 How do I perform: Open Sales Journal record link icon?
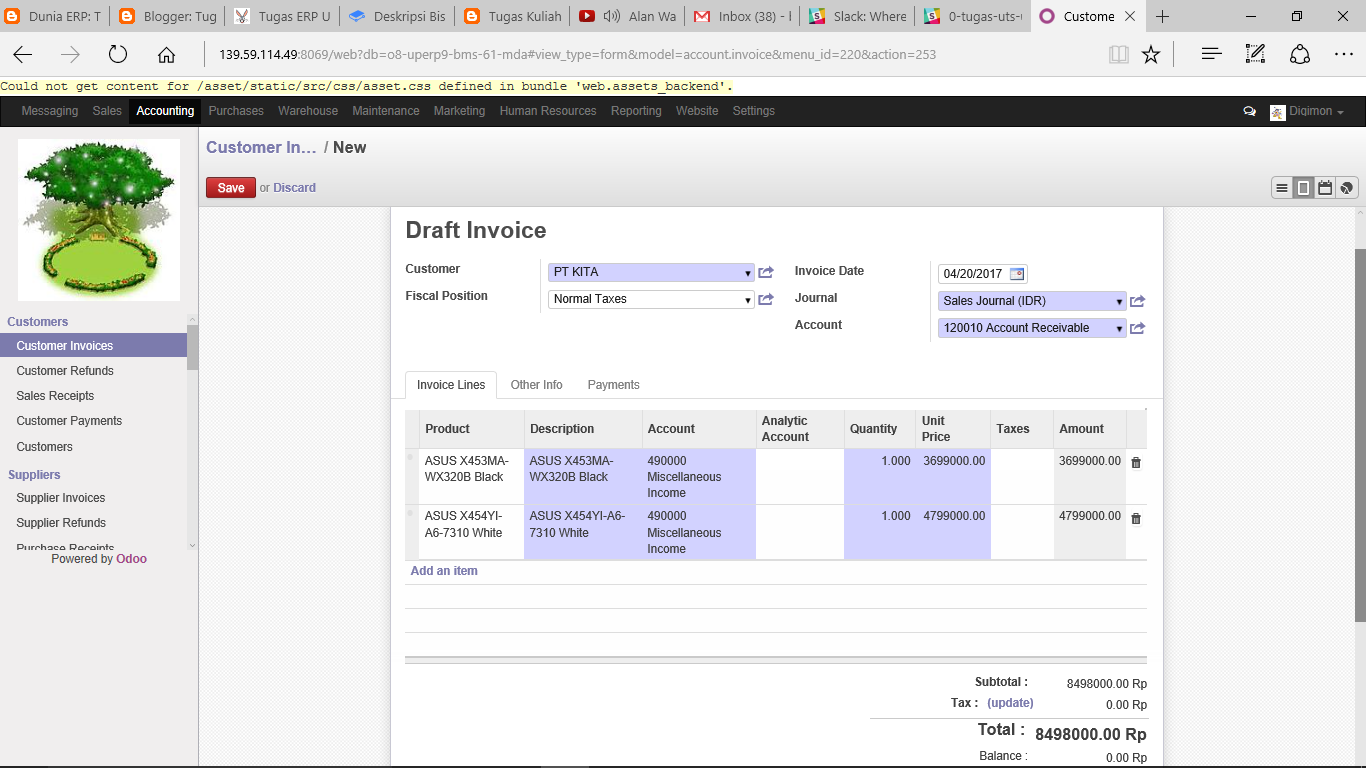(1137, 301)
